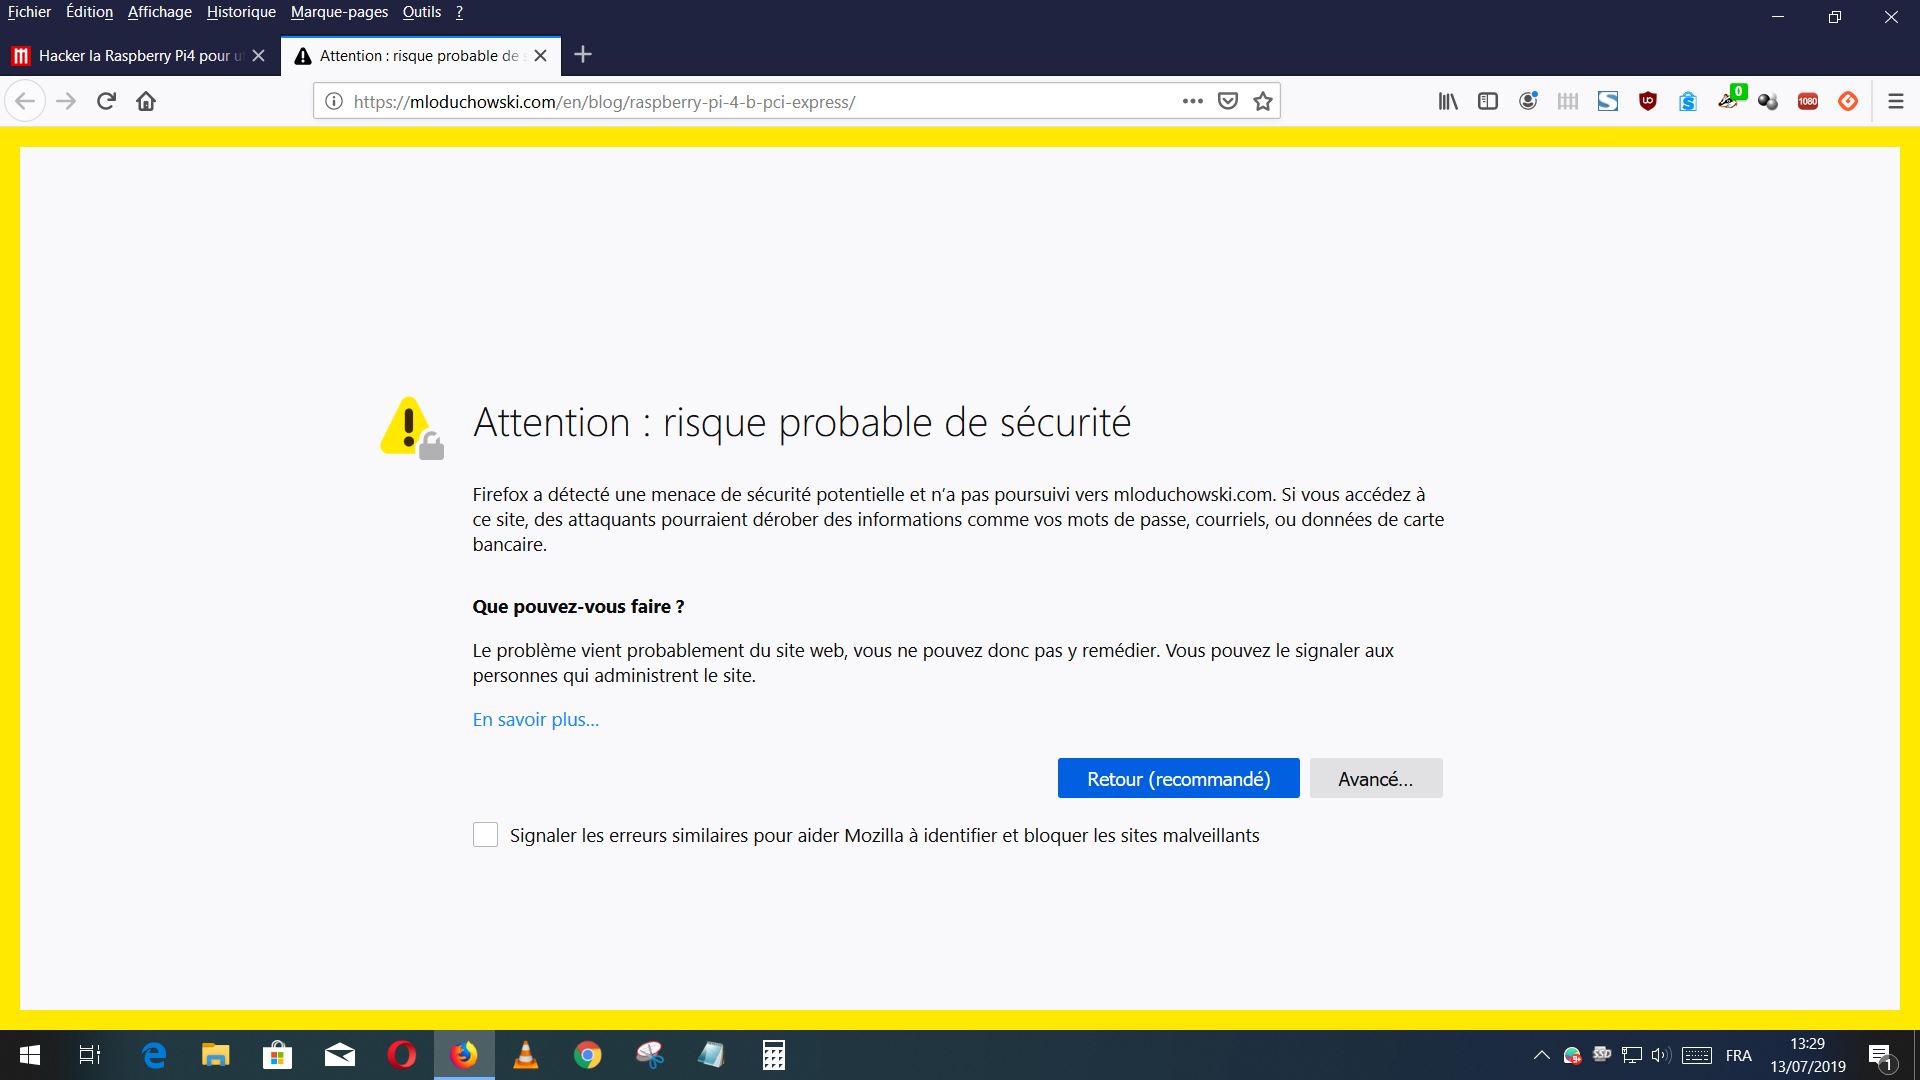This screenshot has width=1920, height=1080.
Task: Open the Marque-pages menu
Action: [338, 12]
